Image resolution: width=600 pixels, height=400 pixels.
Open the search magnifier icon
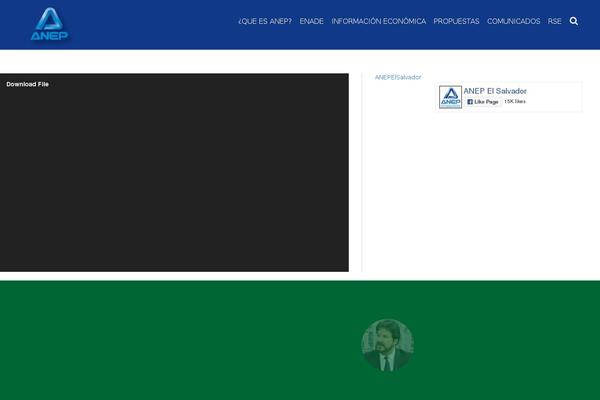point(574,21)
